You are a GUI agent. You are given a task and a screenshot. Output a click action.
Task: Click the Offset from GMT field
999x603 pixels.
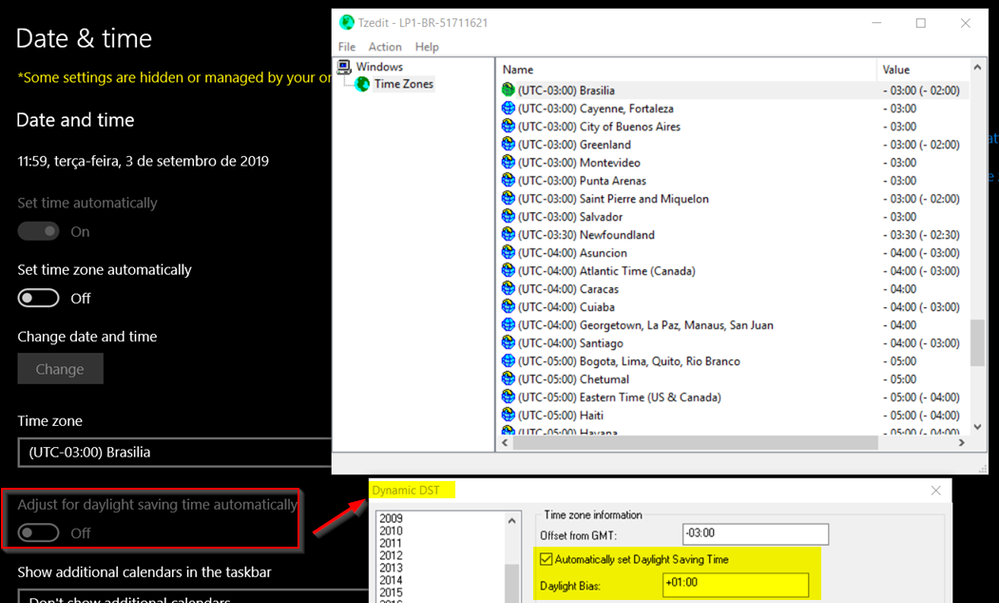tap(755, 534)
